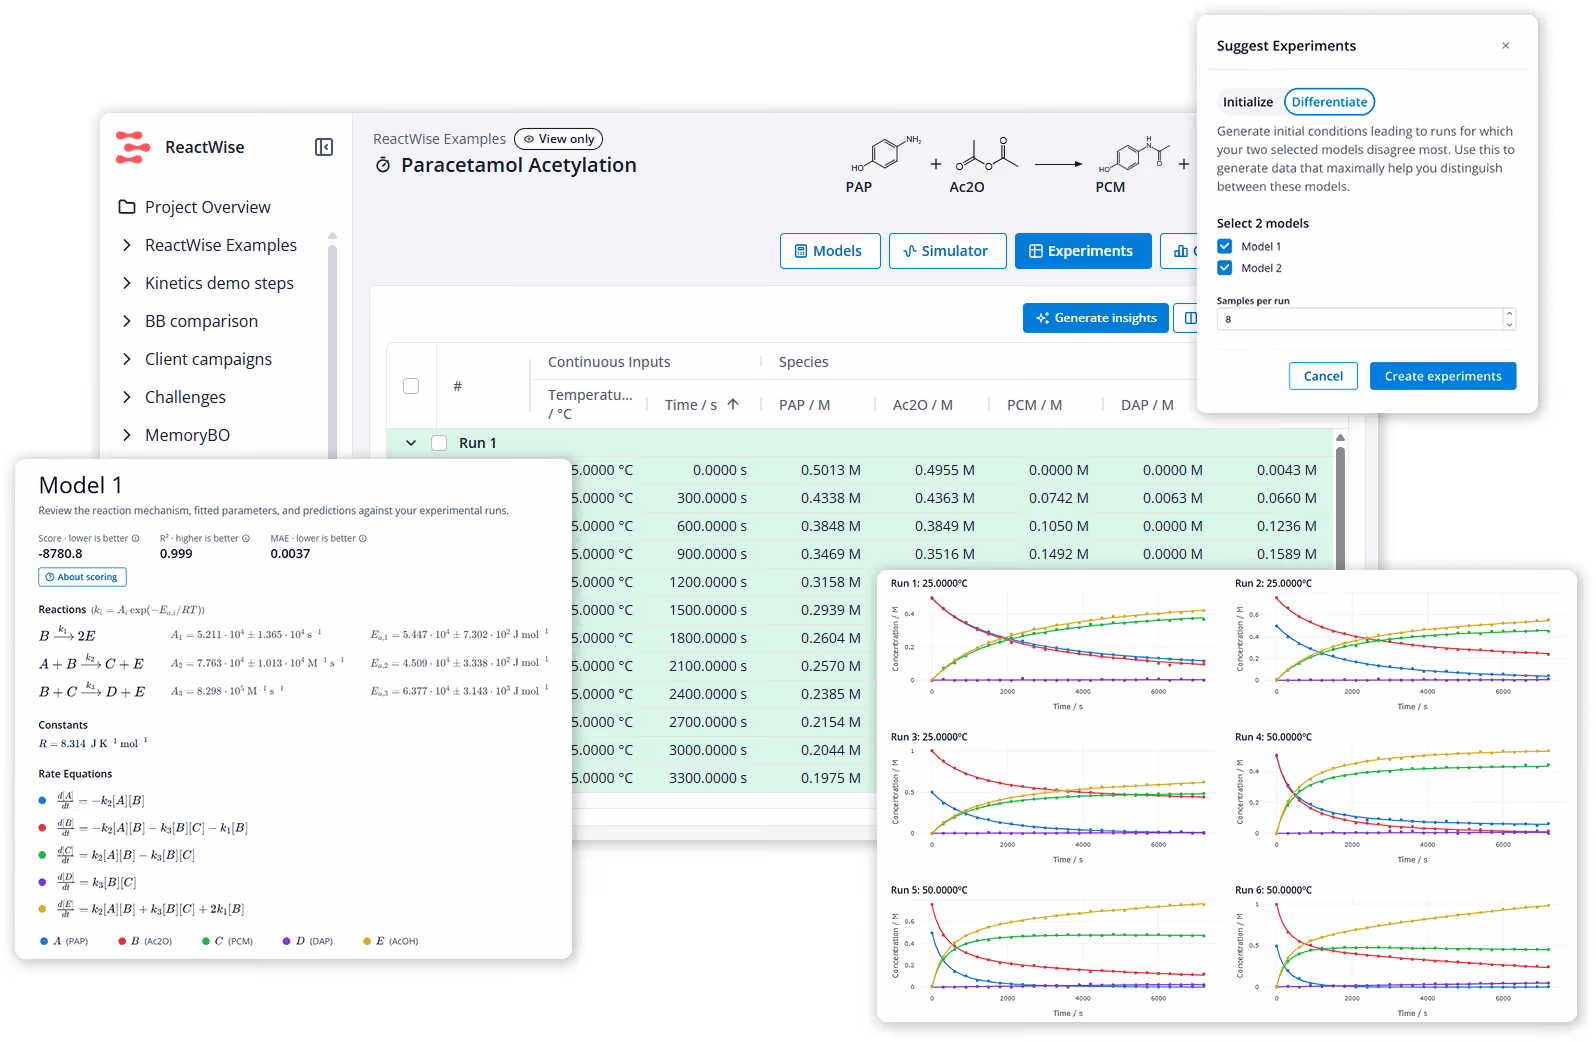Expand the Challenges item

click(127, 397)
